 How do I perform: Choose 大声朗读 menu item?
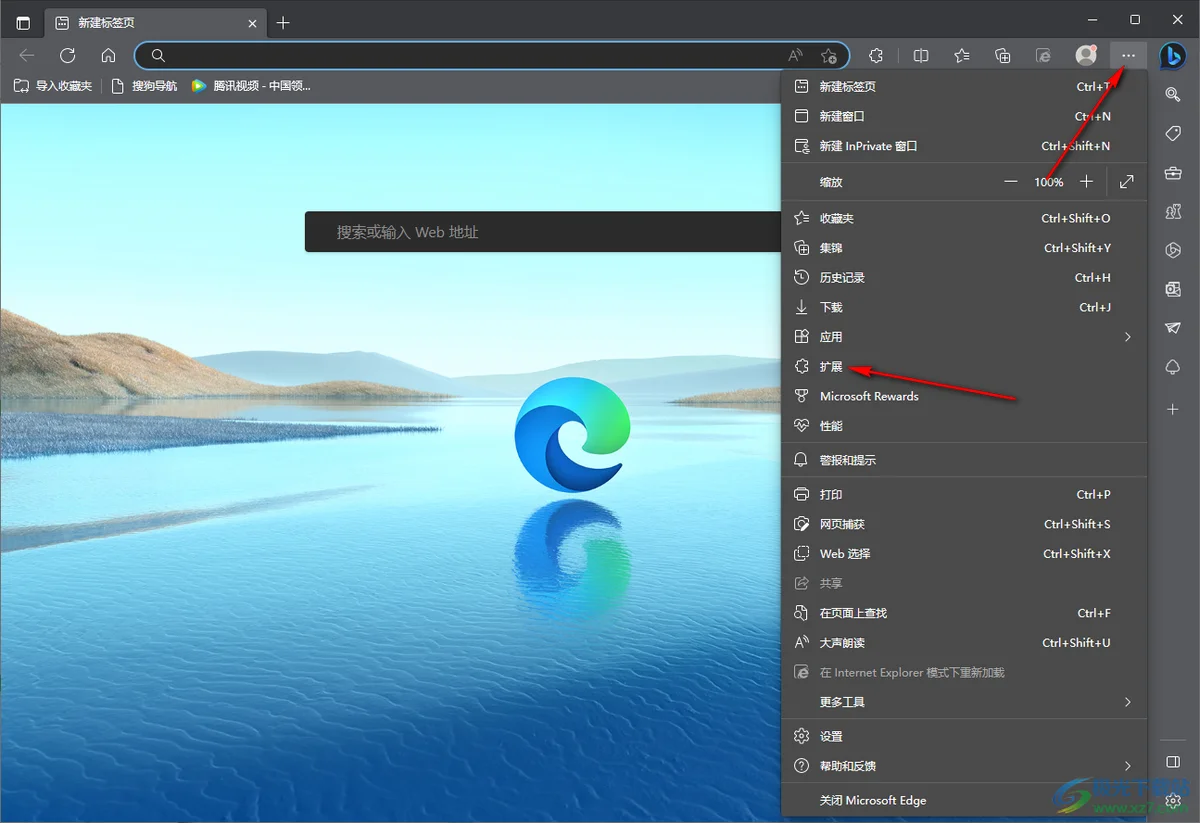coord(964,643)
